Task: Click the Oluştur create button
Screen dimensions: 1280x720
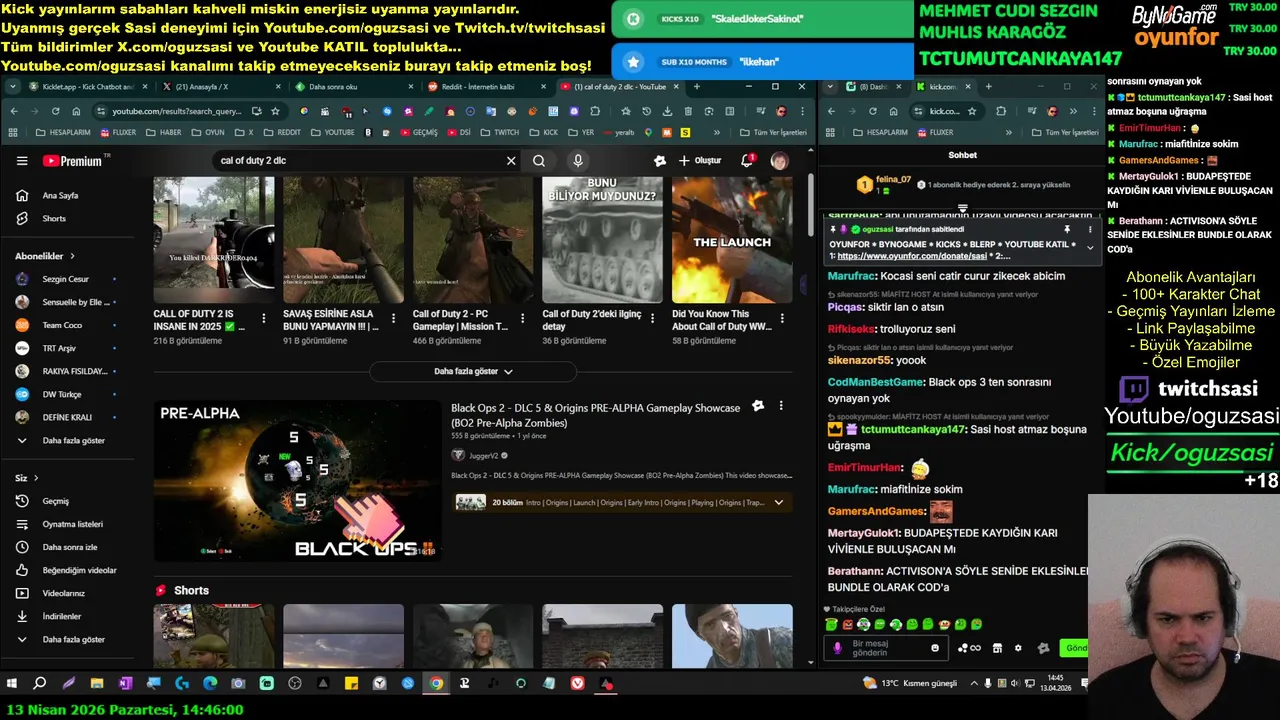Action: [700, 160]
